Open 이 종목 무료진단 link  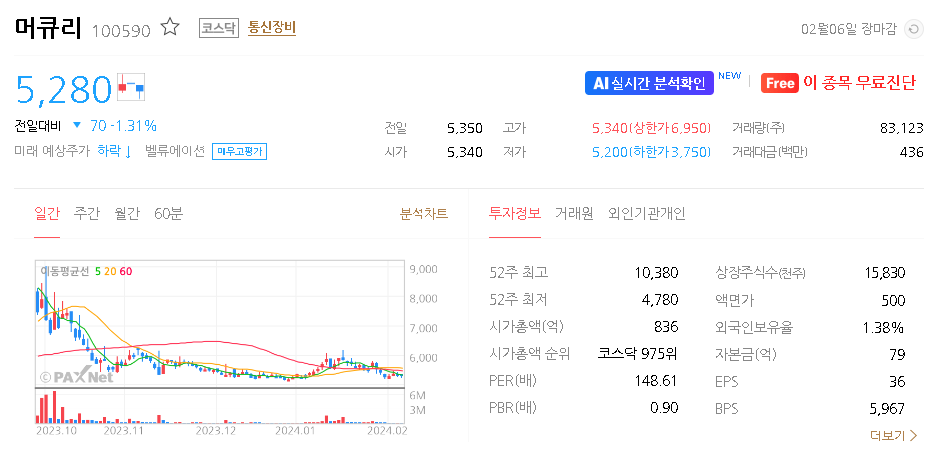pyautogui.click(x=859, y=83)
